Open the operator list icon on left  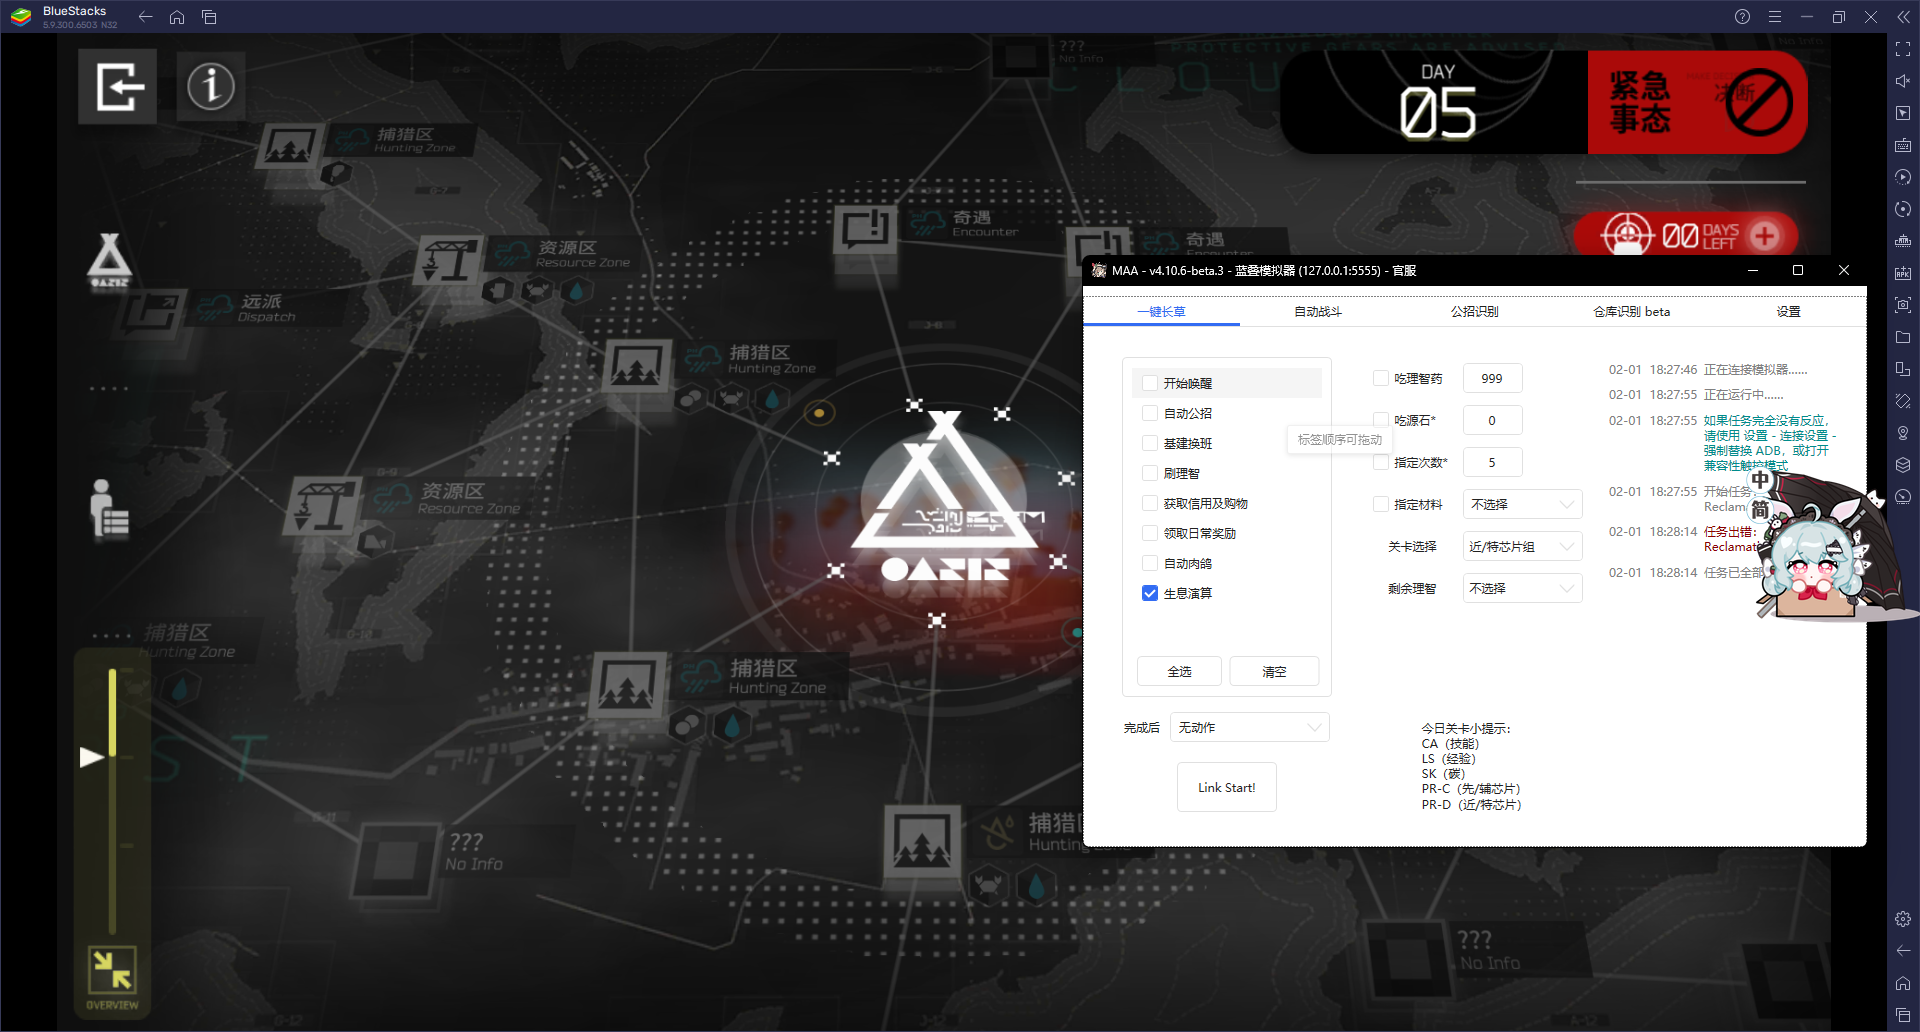[x=108, y=509]
